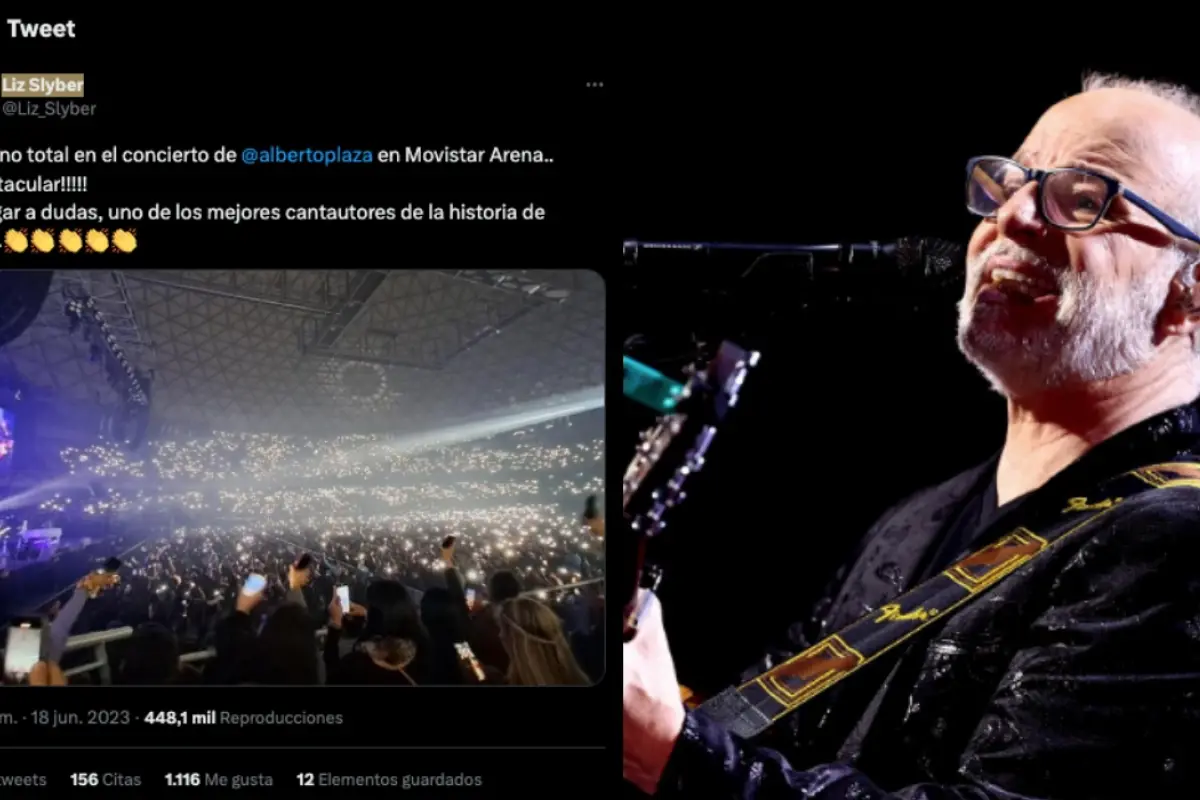Click the divider line below the view count
The image size is (1200, 800).
pyautogui.click(x=300, y=748)
